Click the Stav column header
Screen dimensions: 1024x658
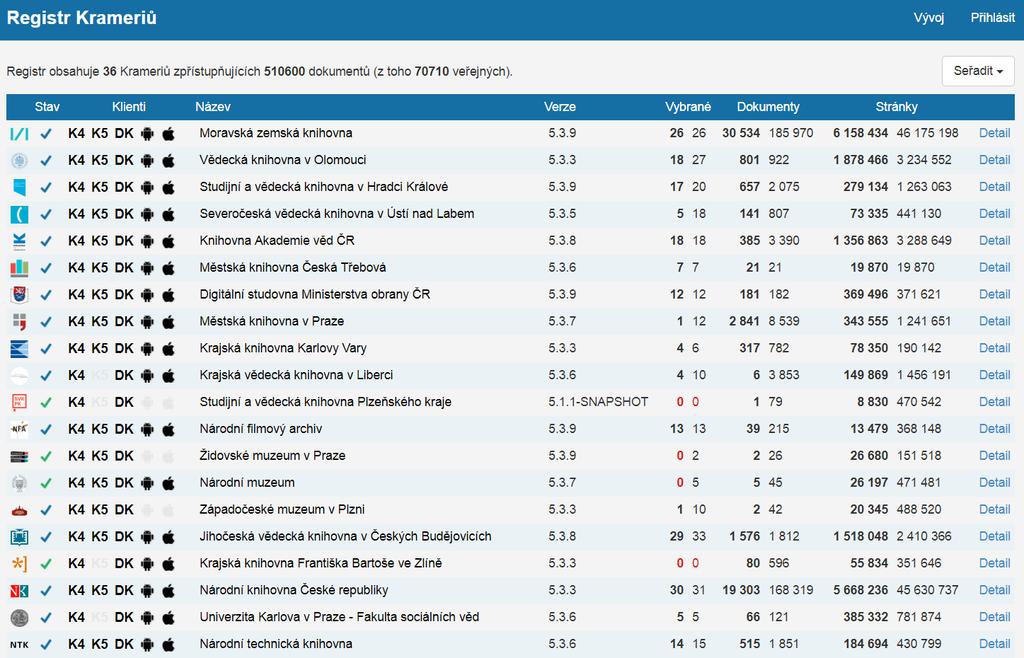click(47, 107)
